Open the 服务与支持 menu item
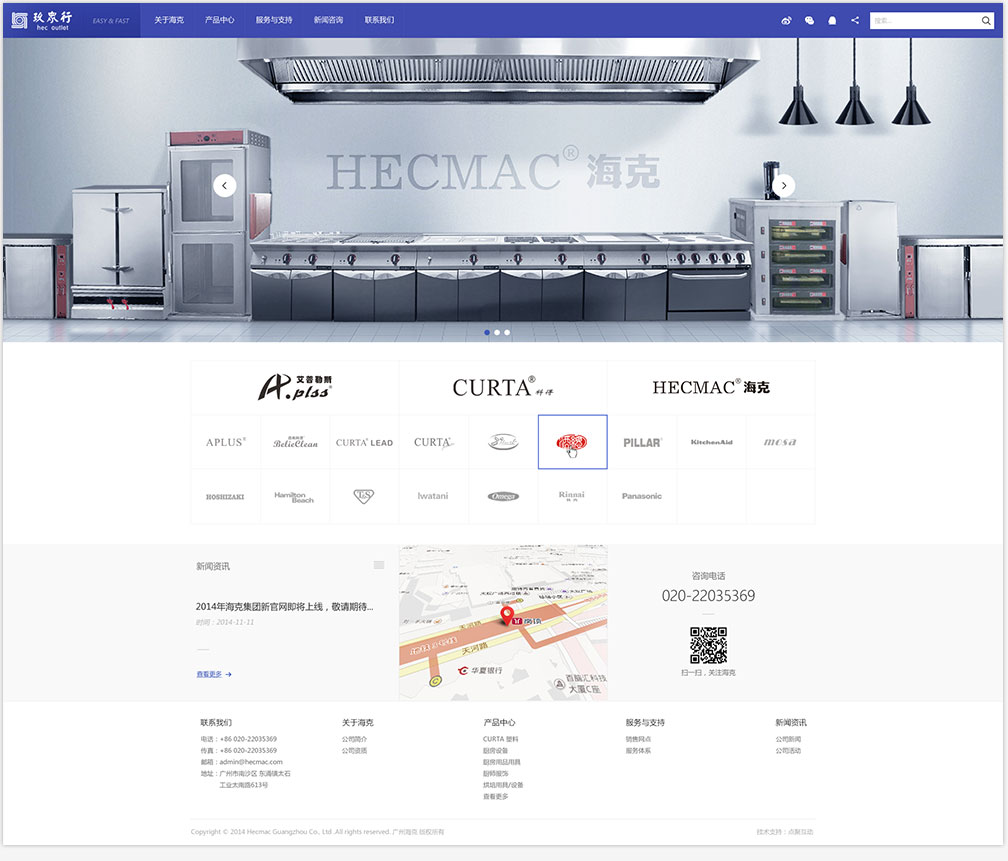1008x861 pixels. 274,20
